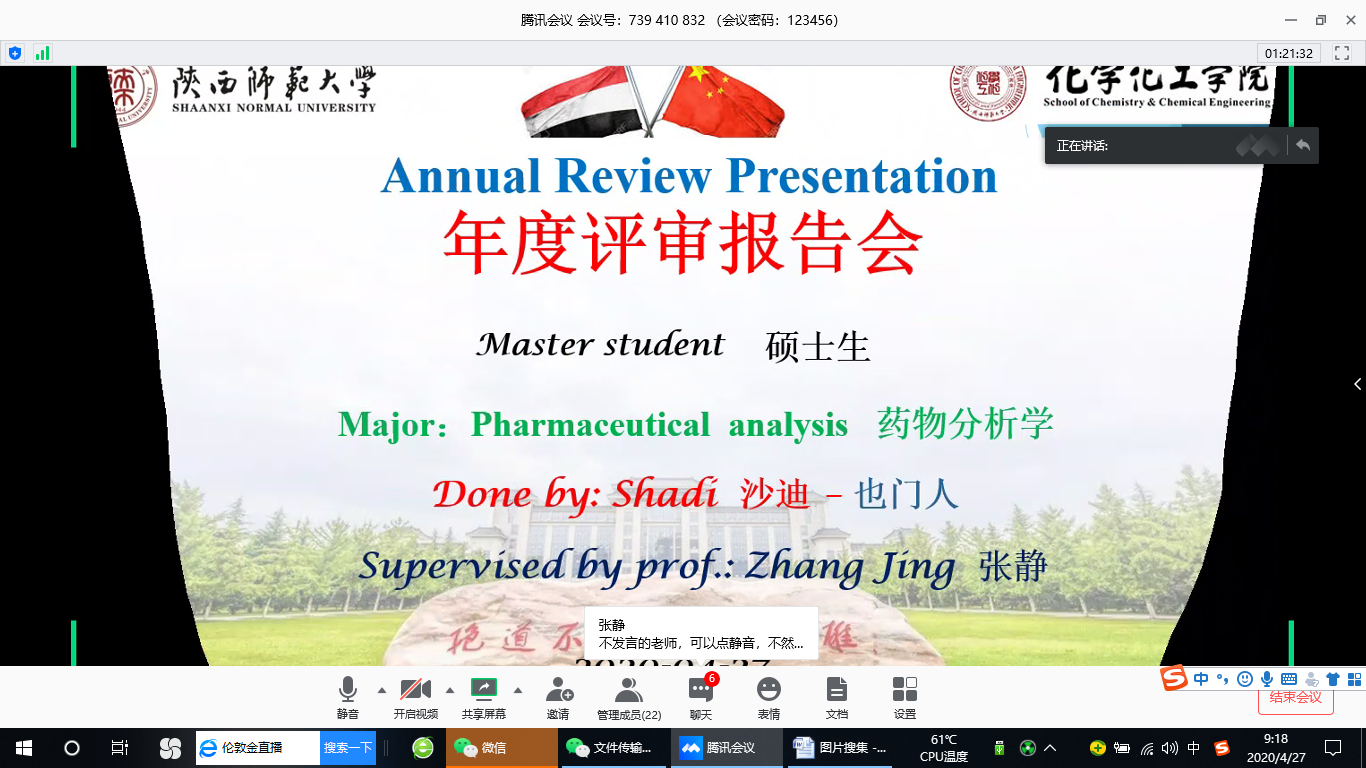This screenshot has width=1366, height=768.
Task: Expand the share options arrow beside 共享屏幕
Action: tap(517, 690)
